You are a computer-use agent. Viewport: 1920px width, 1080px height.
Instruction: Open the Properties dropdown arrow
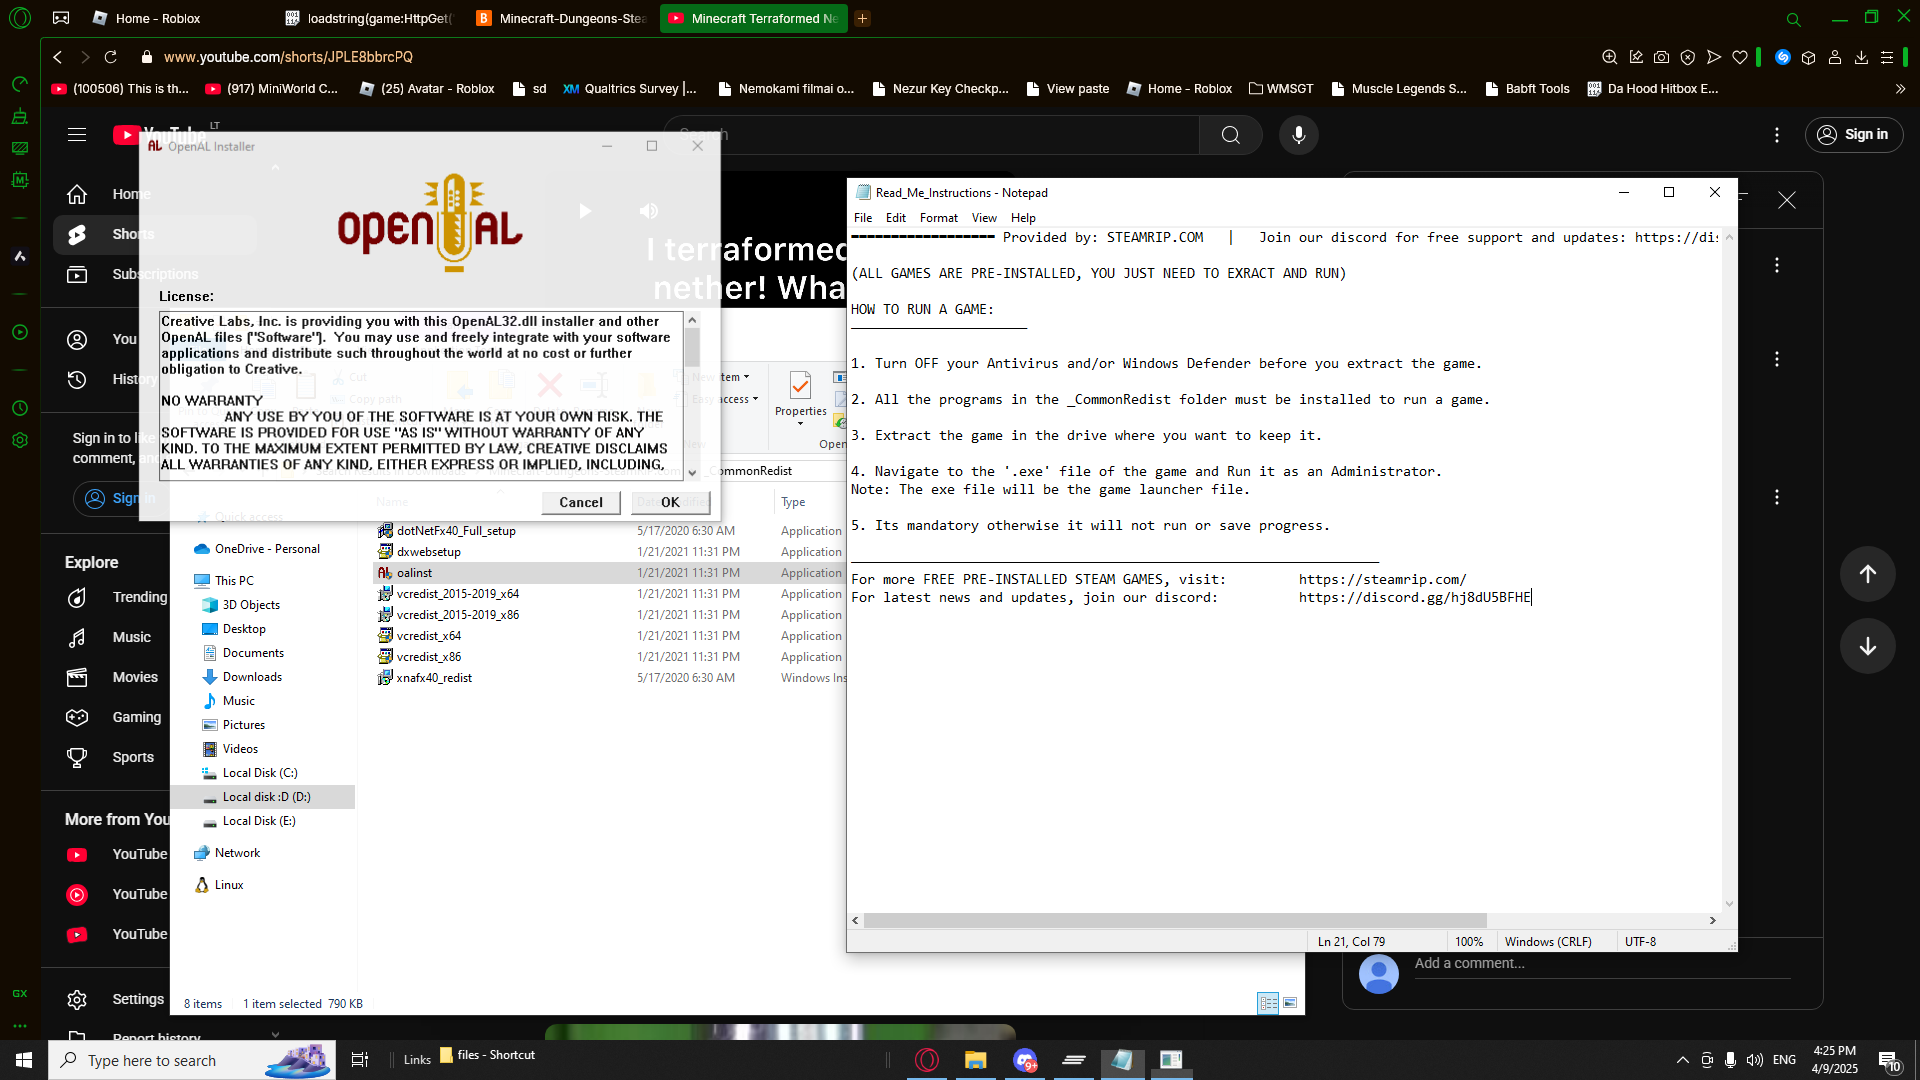pos(800,424)
